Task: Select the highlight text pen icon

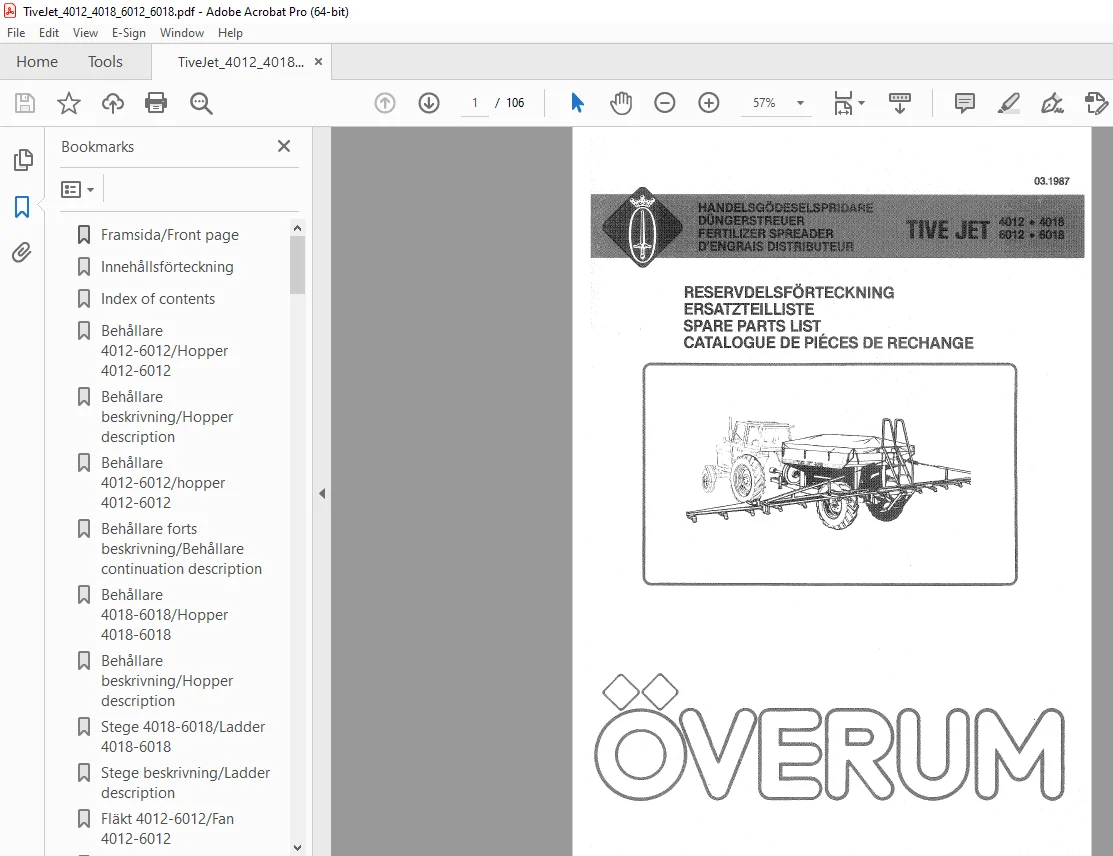Action: coord(1009,104)
